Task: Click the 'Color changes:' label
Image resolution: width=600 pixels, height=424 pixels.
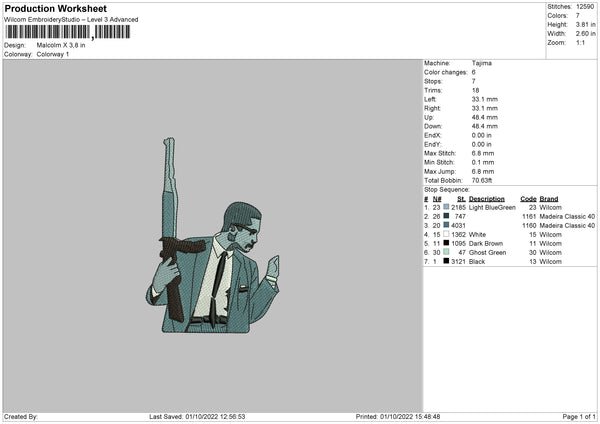Action: pos(446,72)
